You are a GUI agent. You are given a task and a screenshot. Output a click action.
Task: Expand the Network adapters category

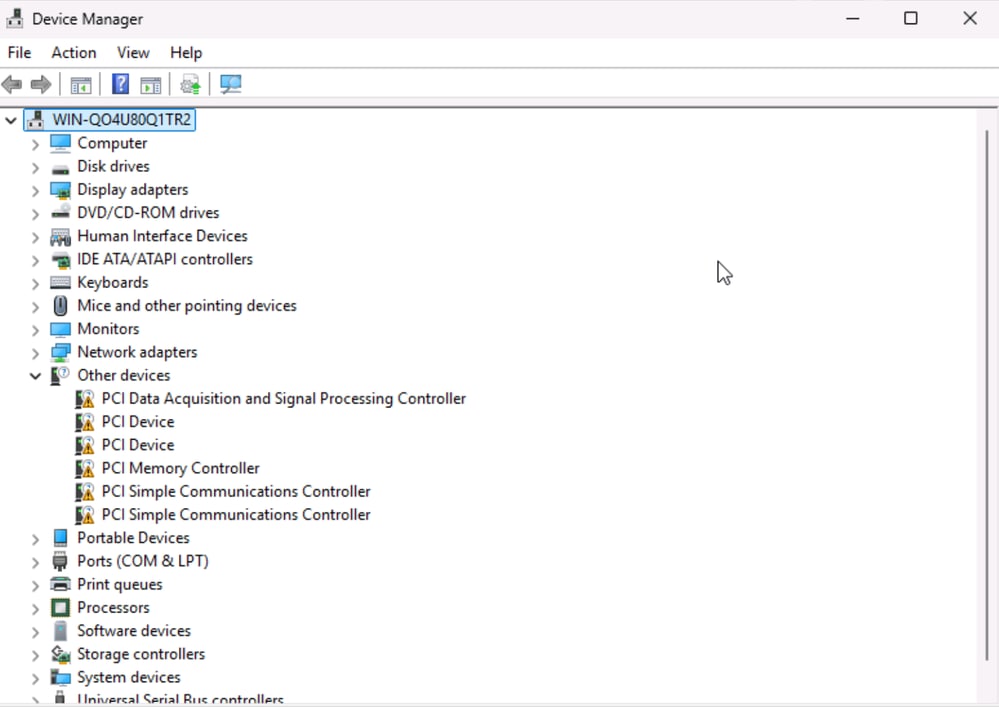(x=36, y=351)
